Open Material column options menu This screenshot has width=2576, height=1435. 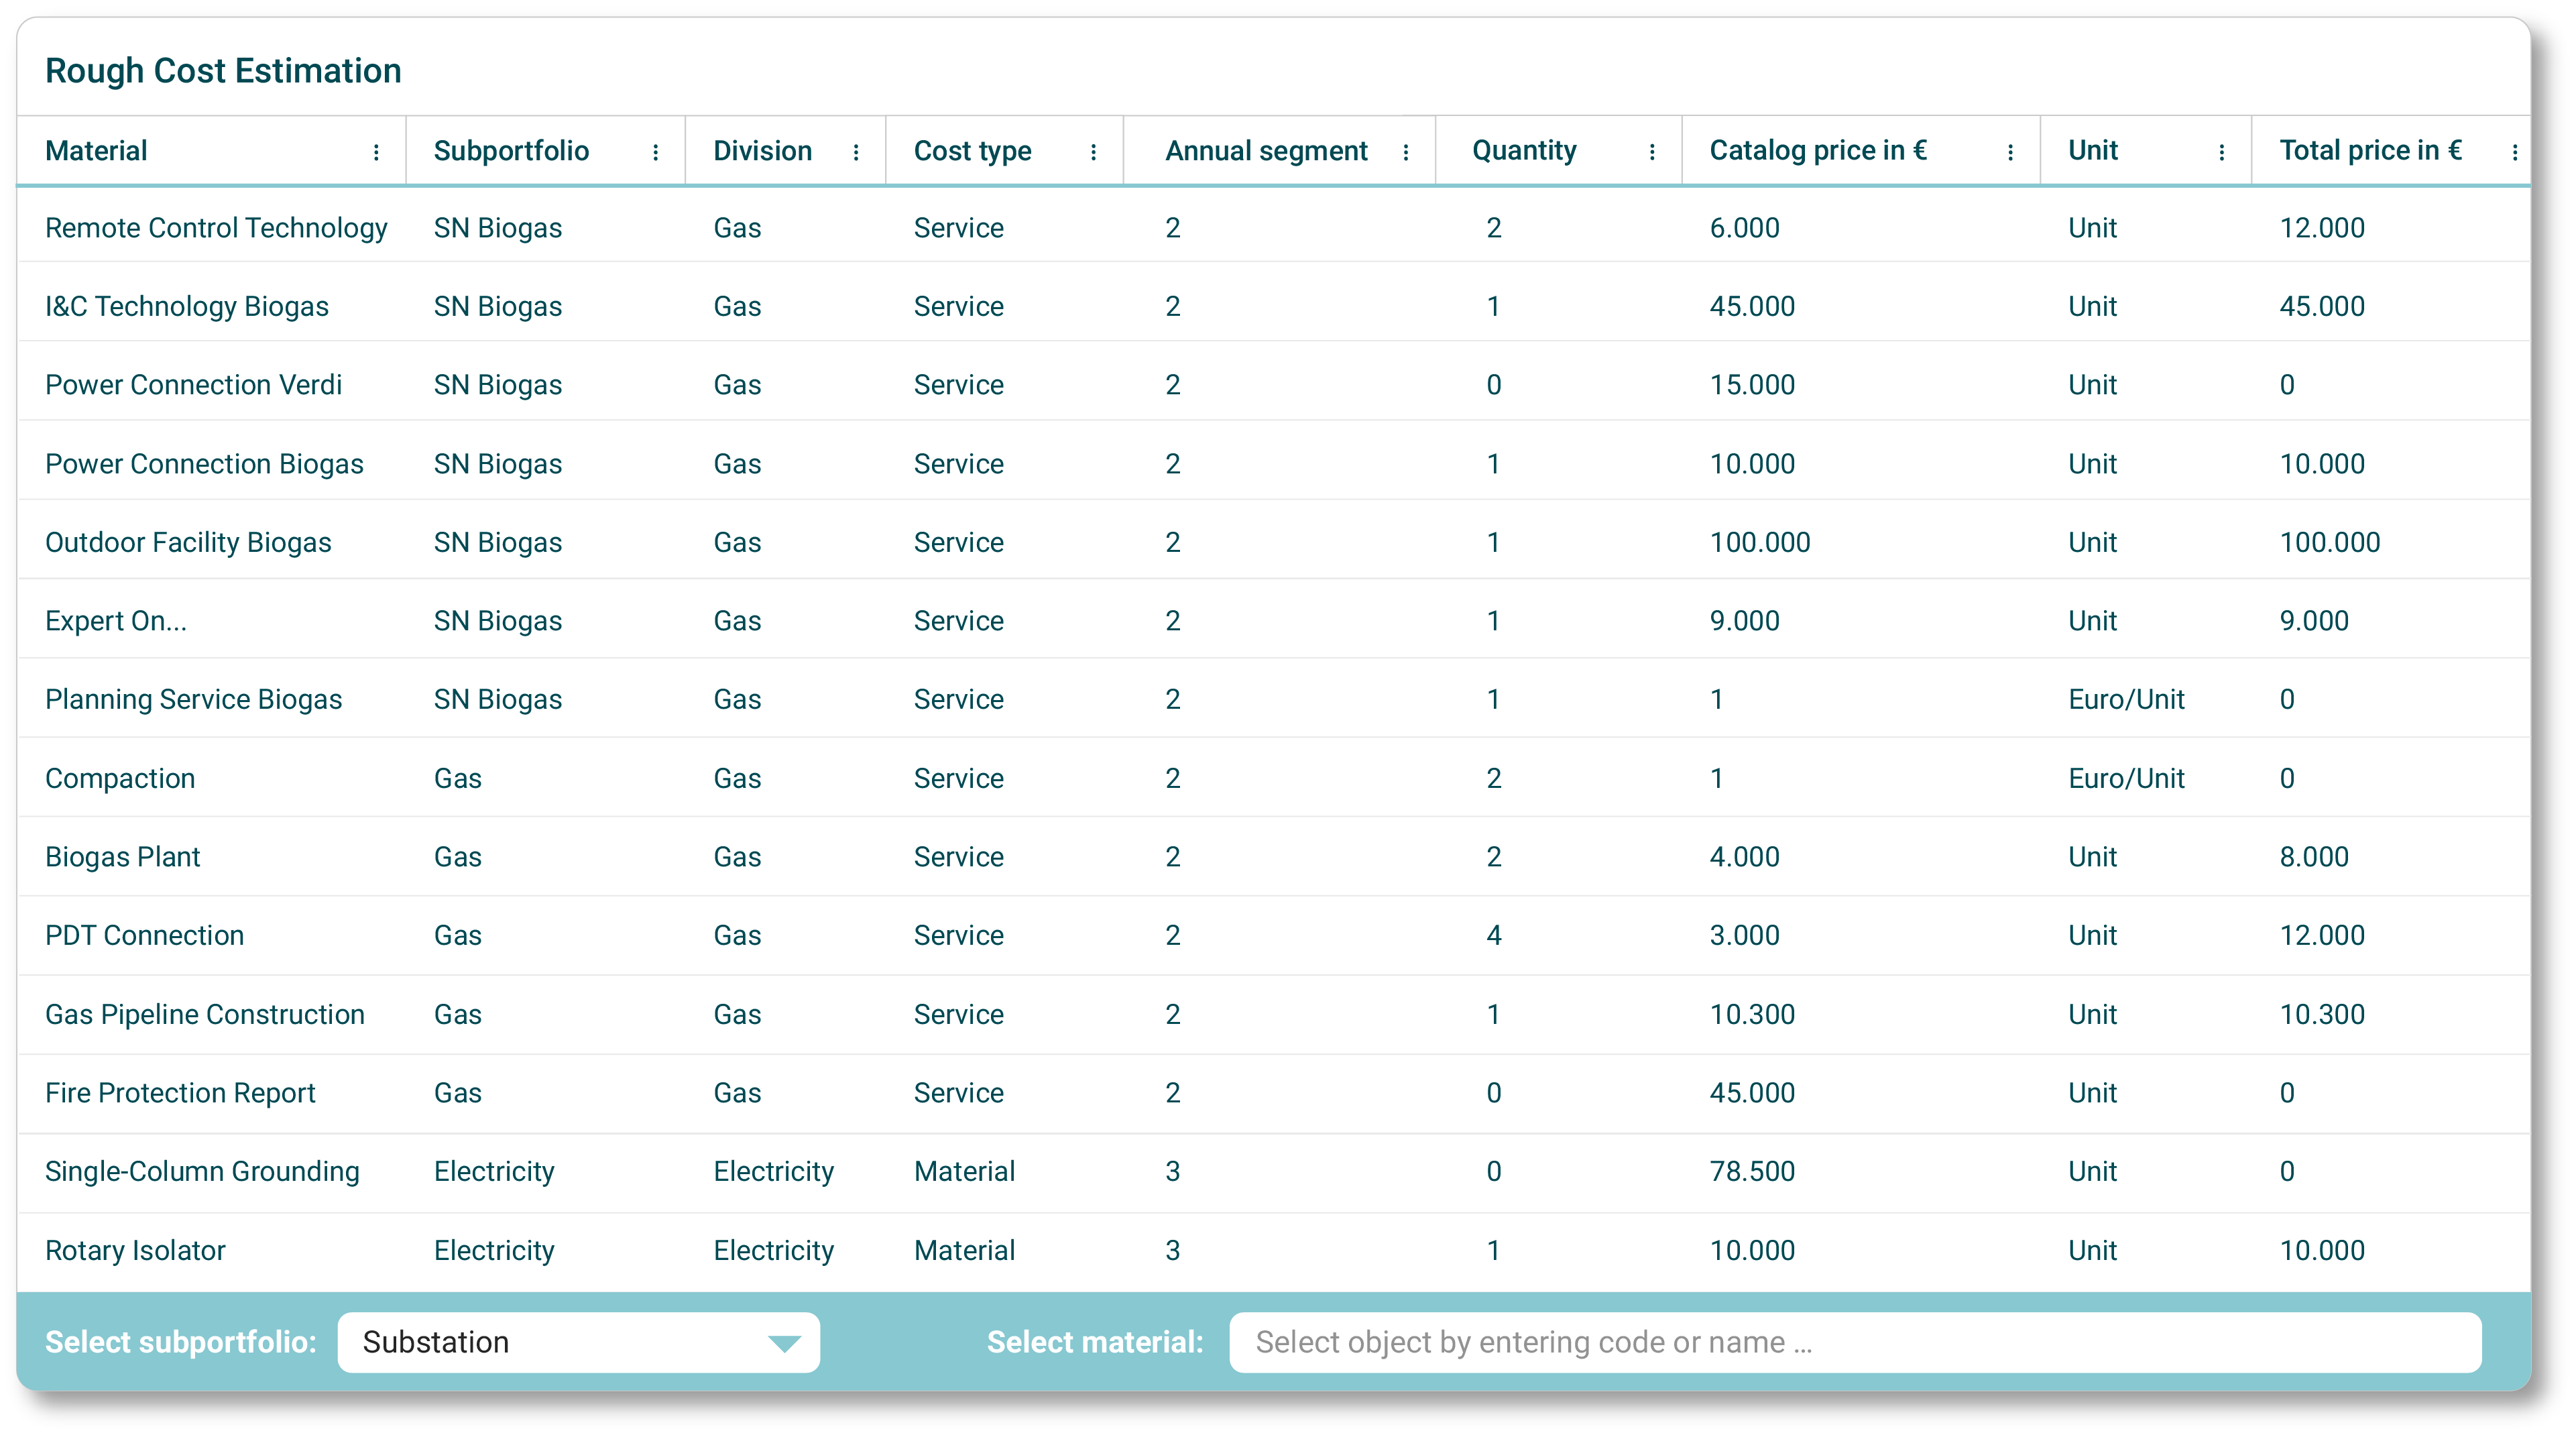click(376, 152)
